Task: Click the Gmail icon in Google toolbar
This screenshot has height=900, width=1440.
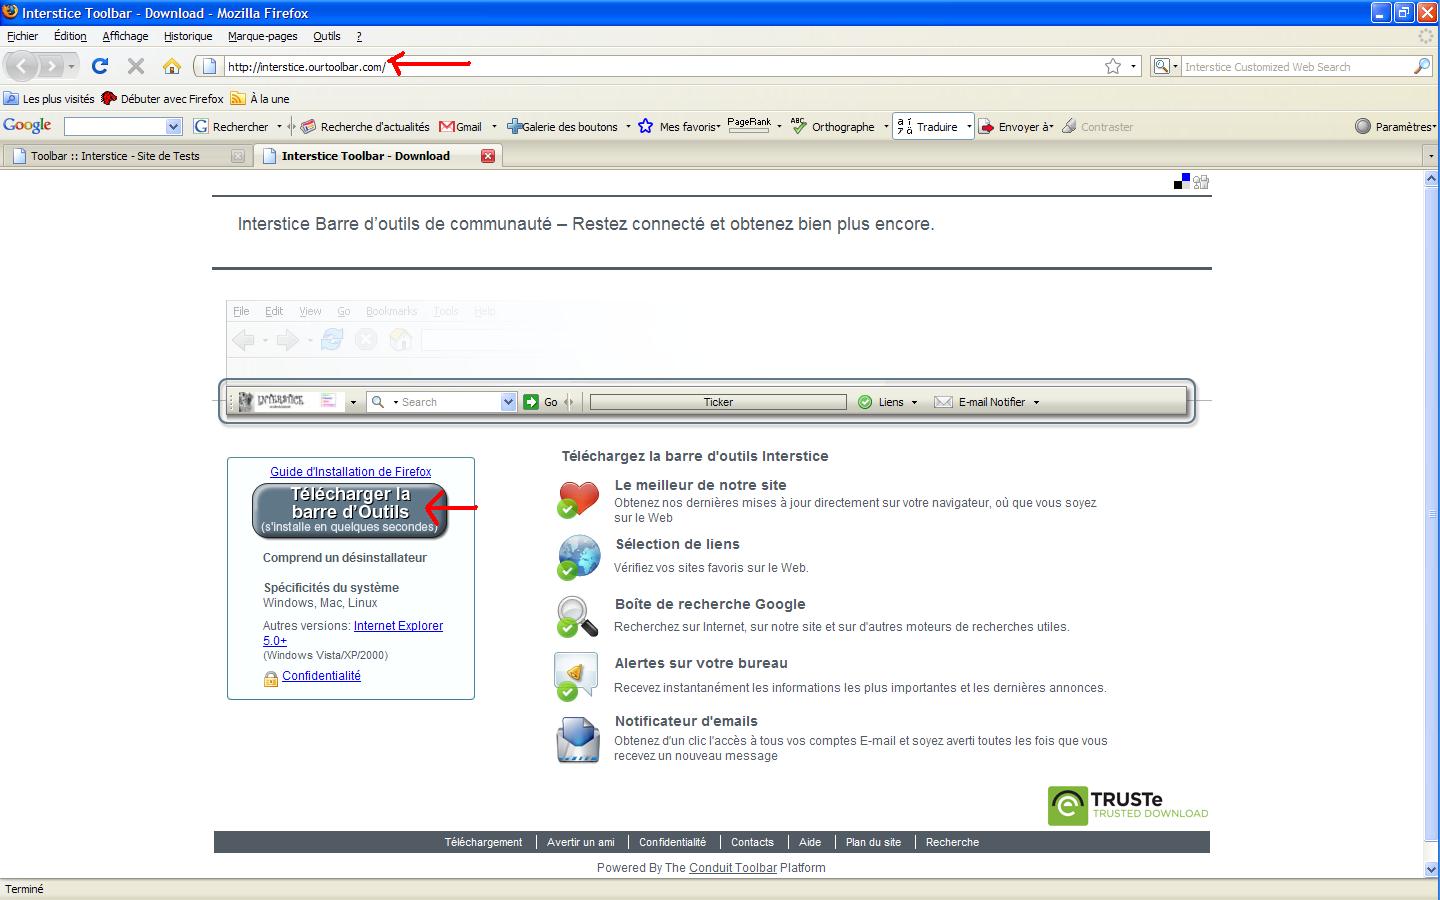Action: (x=461, y=127)
